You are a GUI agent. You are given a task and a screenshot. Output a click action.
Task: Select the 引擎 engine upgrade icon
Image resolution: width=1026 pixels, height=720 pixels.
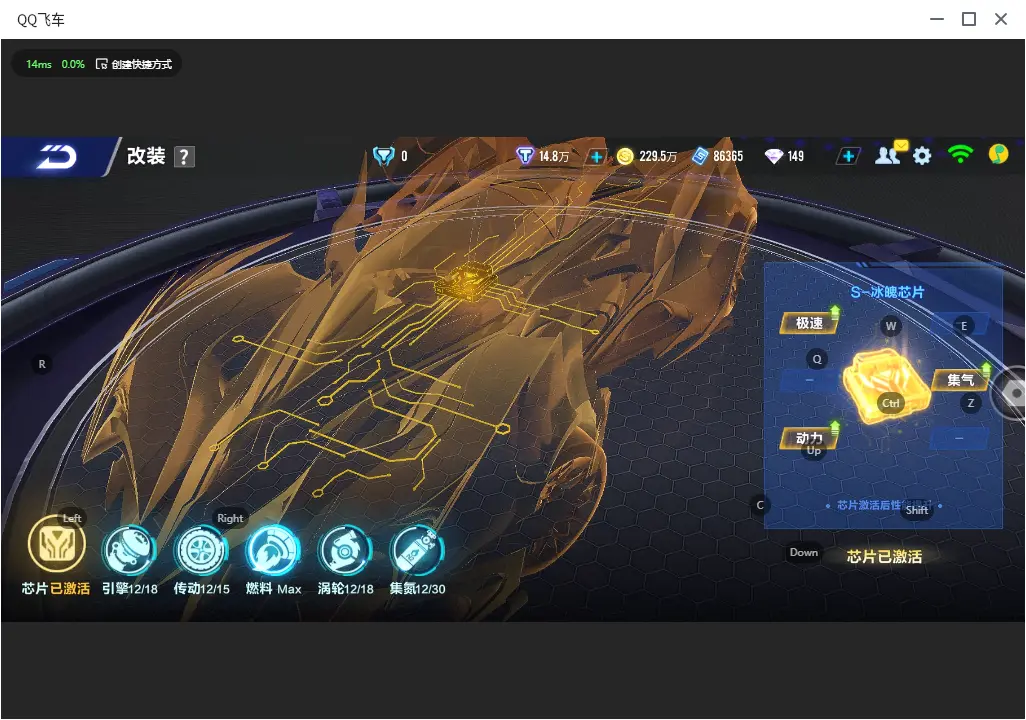click(129, 550)
